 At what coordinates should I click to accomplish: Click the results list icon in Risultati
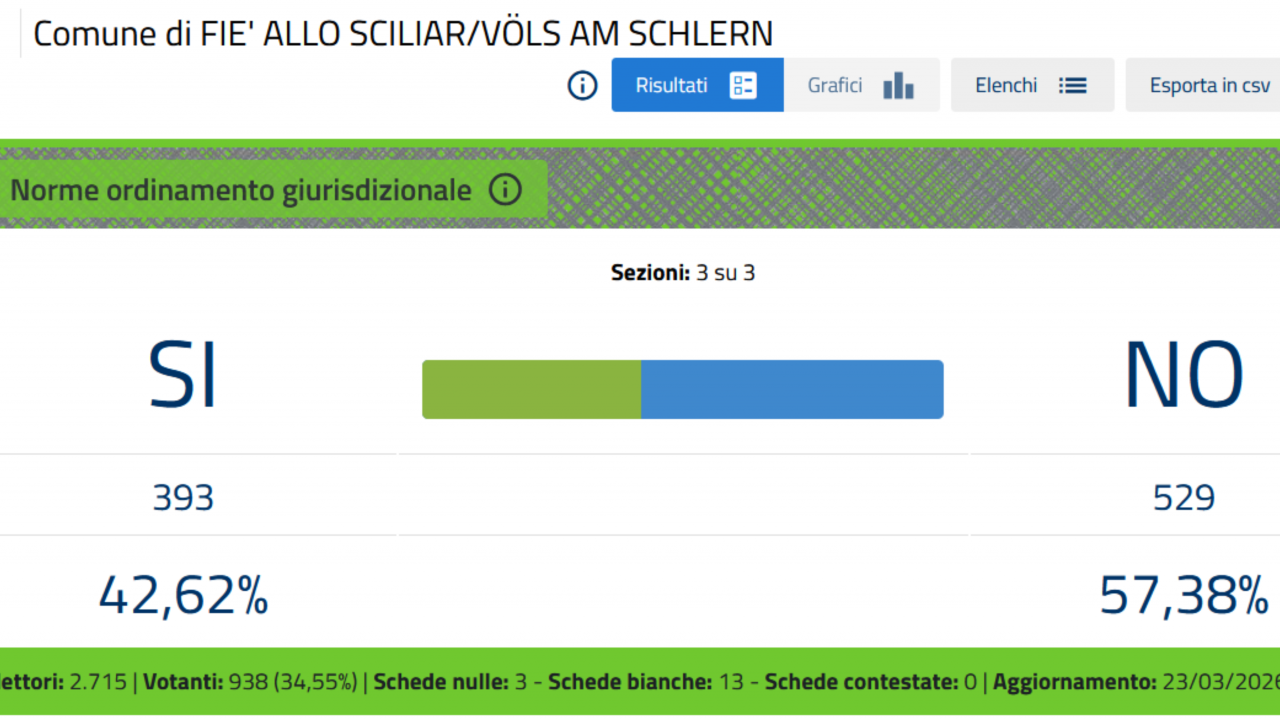[743, 85]
